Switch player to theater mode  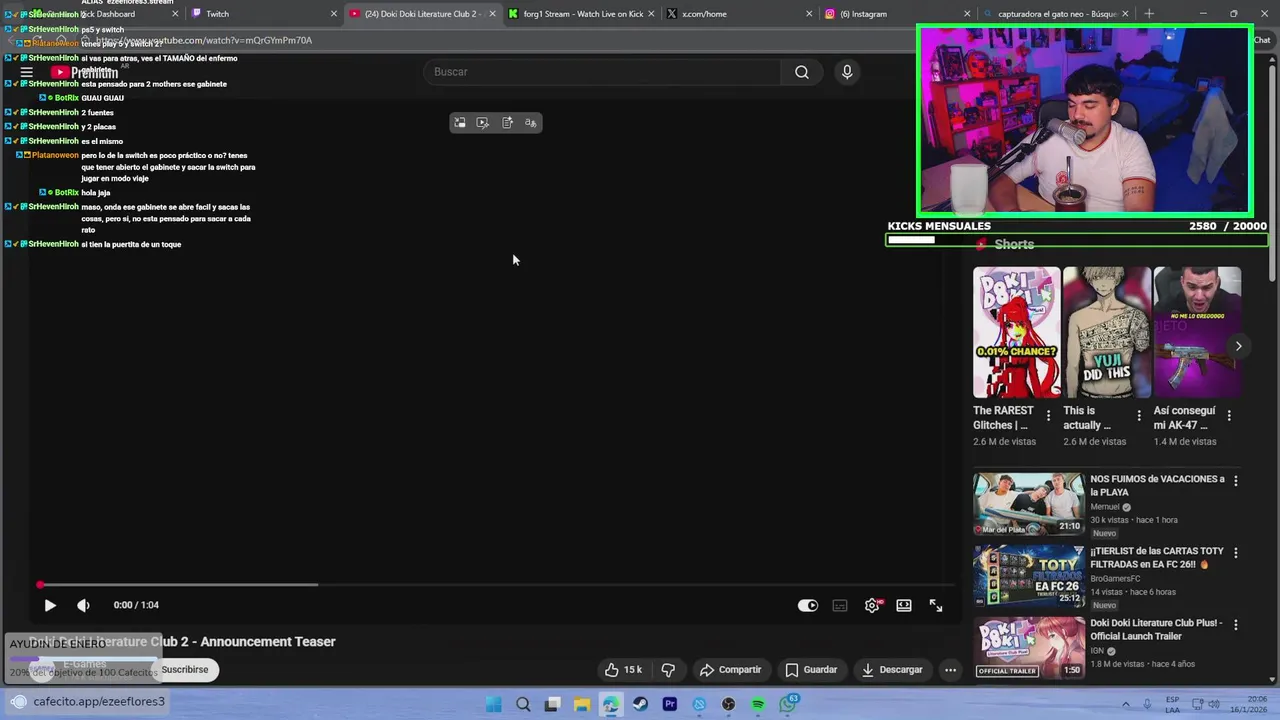click(x=904, y=605)
